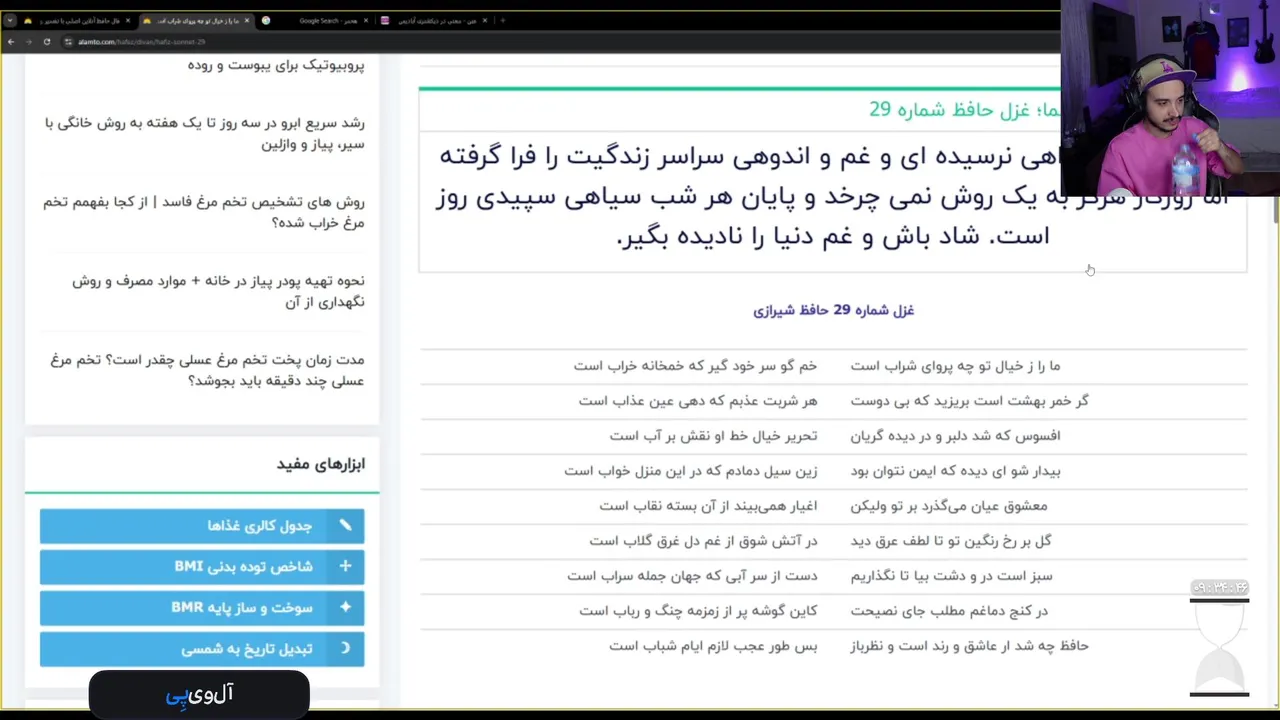1280x720 pixels.
Task: Click the interpretation paragraph ending شاد باش و غم دنیا
Action: click(832, 197)
